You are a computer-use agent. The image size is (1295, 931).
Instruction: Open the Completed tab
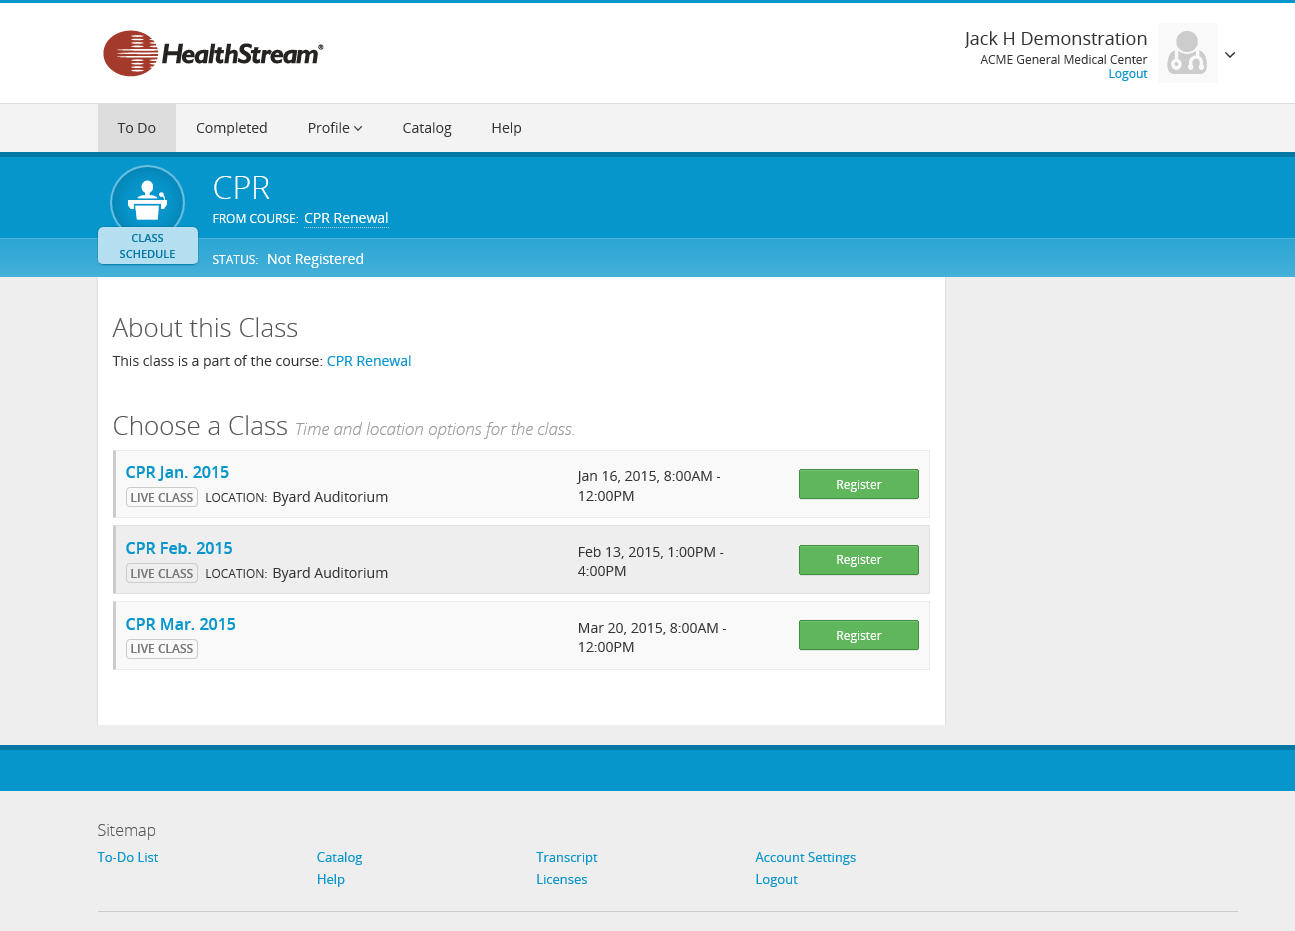[x=232, y=128]
